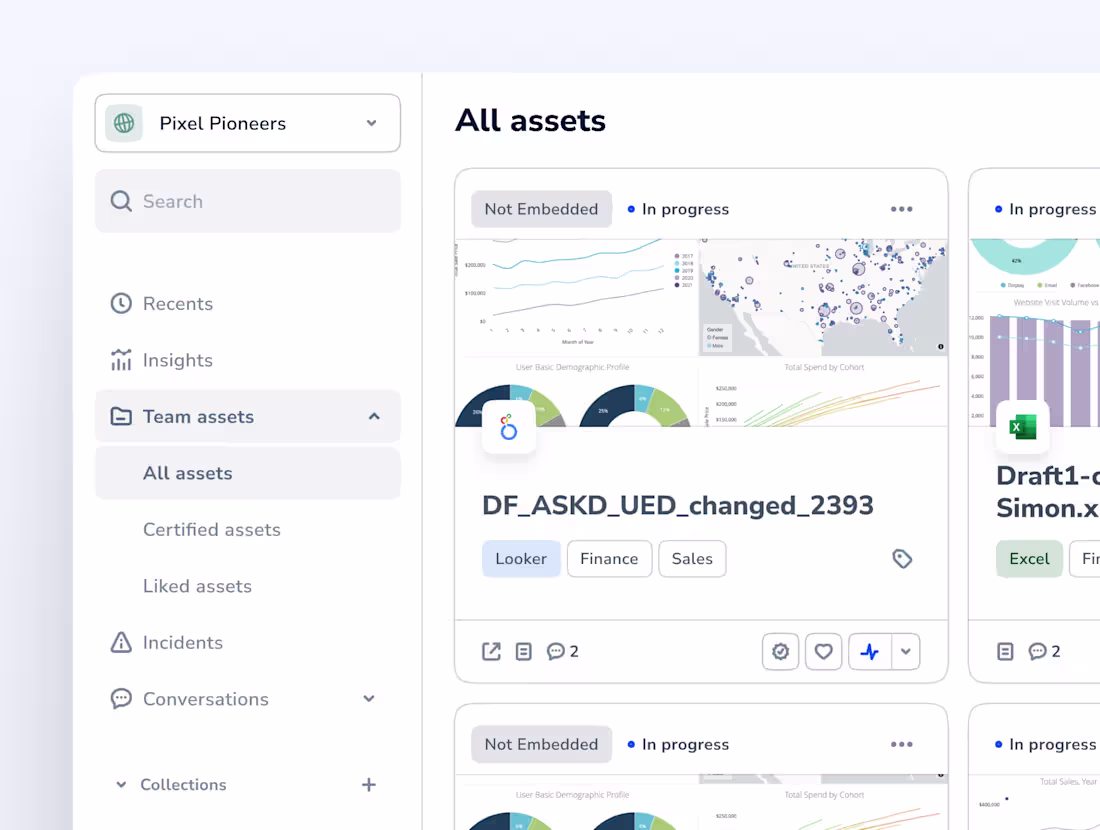1100x830 pixels.
Task: Toggle the heart to like DF_ASKD asset
Action: click(x=823, y=651)
